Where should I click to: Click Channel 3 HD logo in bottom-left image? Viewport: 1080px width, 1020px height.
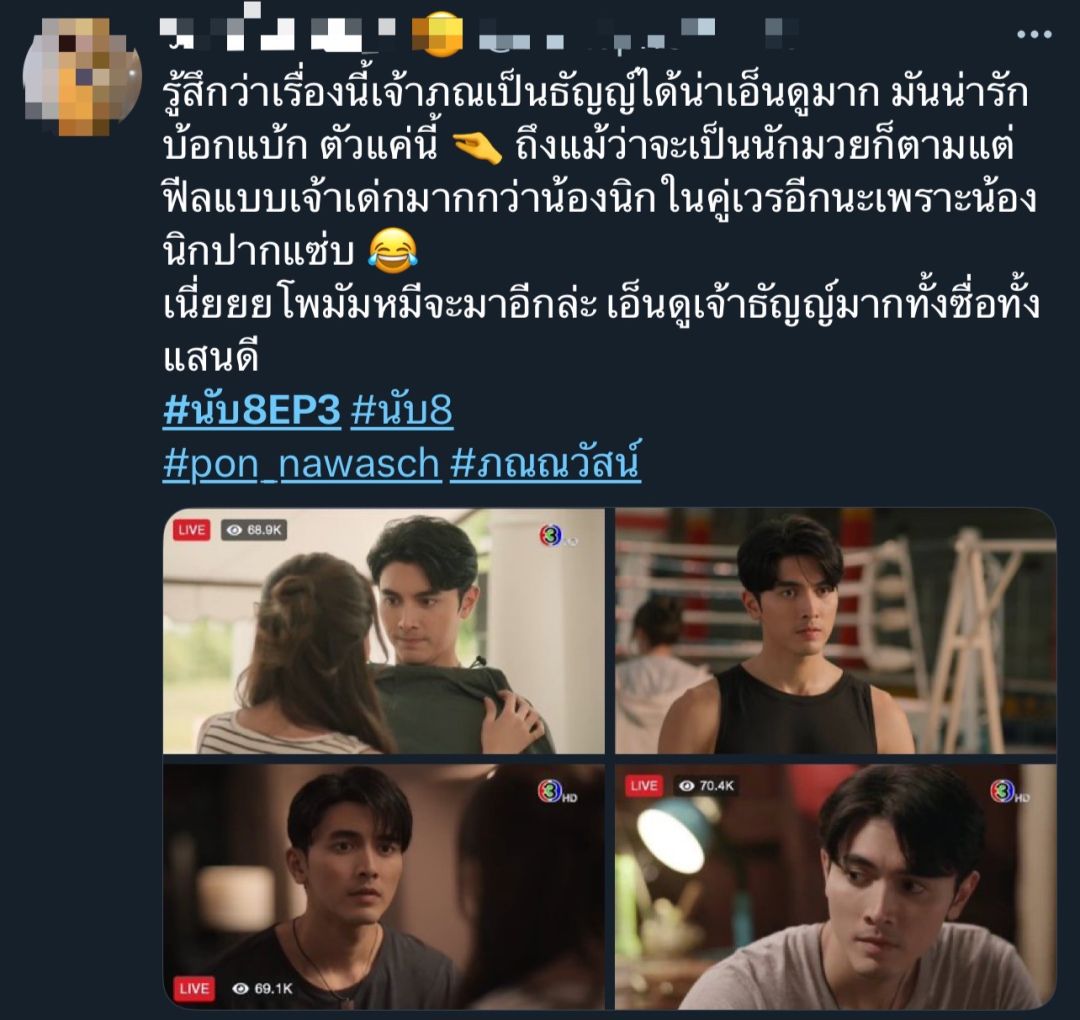(555, 792)
